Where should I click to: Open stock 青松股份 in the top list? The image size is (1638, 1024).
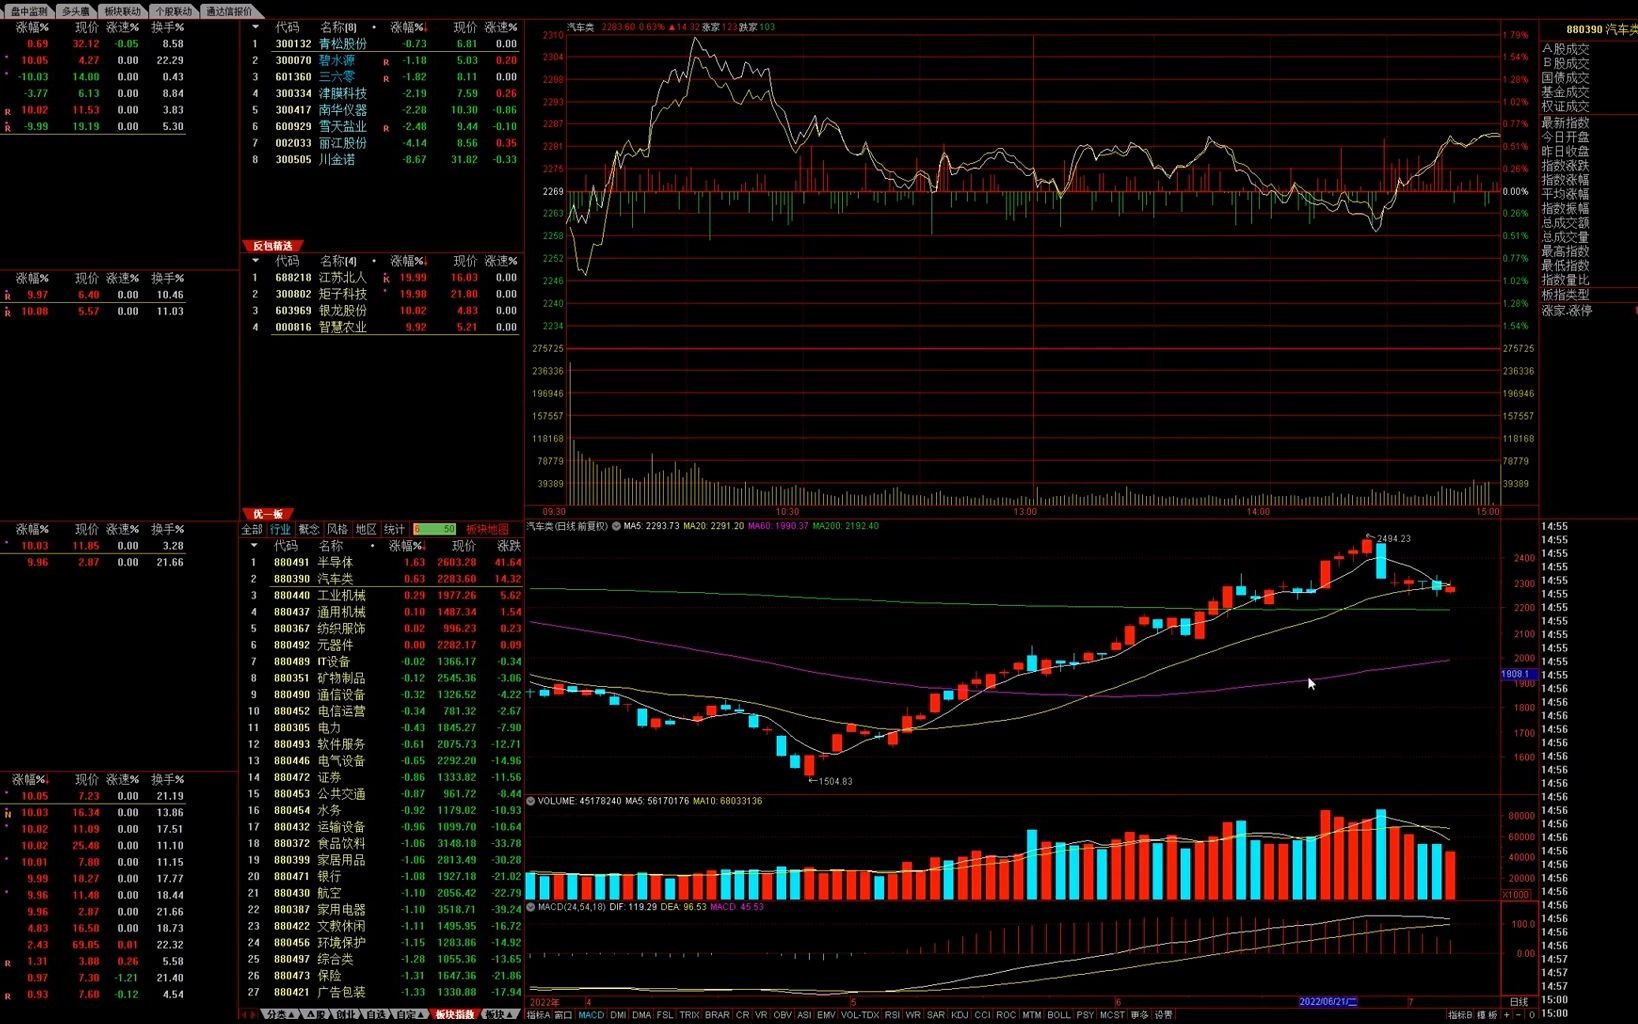(x=343, y=44)
